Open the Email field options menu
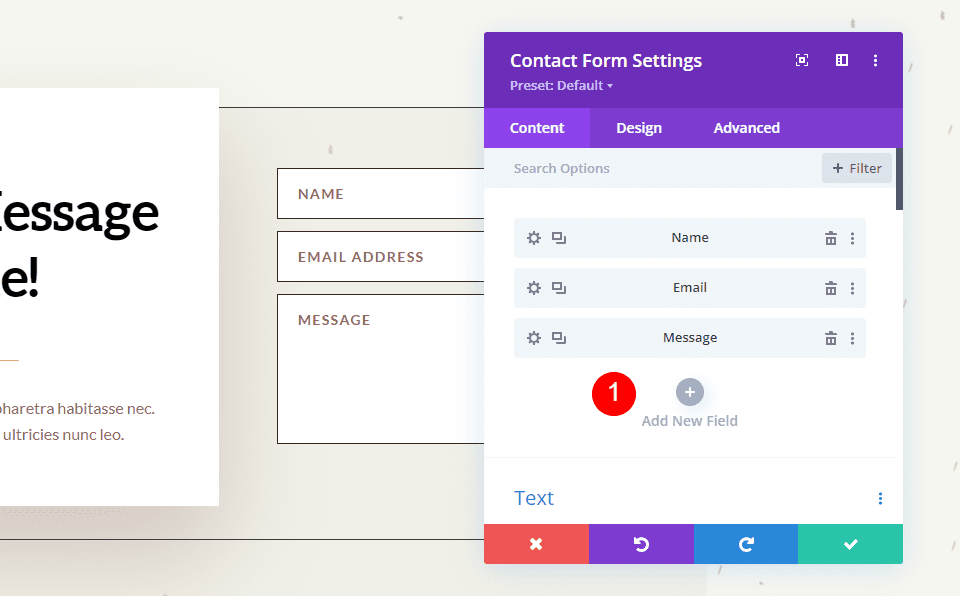960x596 pixels. (852, 288)
